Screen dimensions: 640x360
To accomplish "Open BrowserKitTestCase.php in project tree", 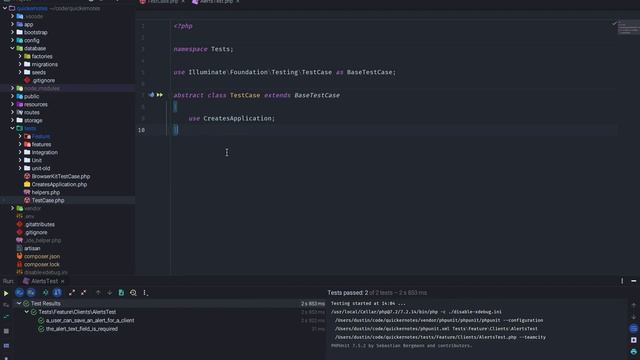I will (x=61, y=176).
